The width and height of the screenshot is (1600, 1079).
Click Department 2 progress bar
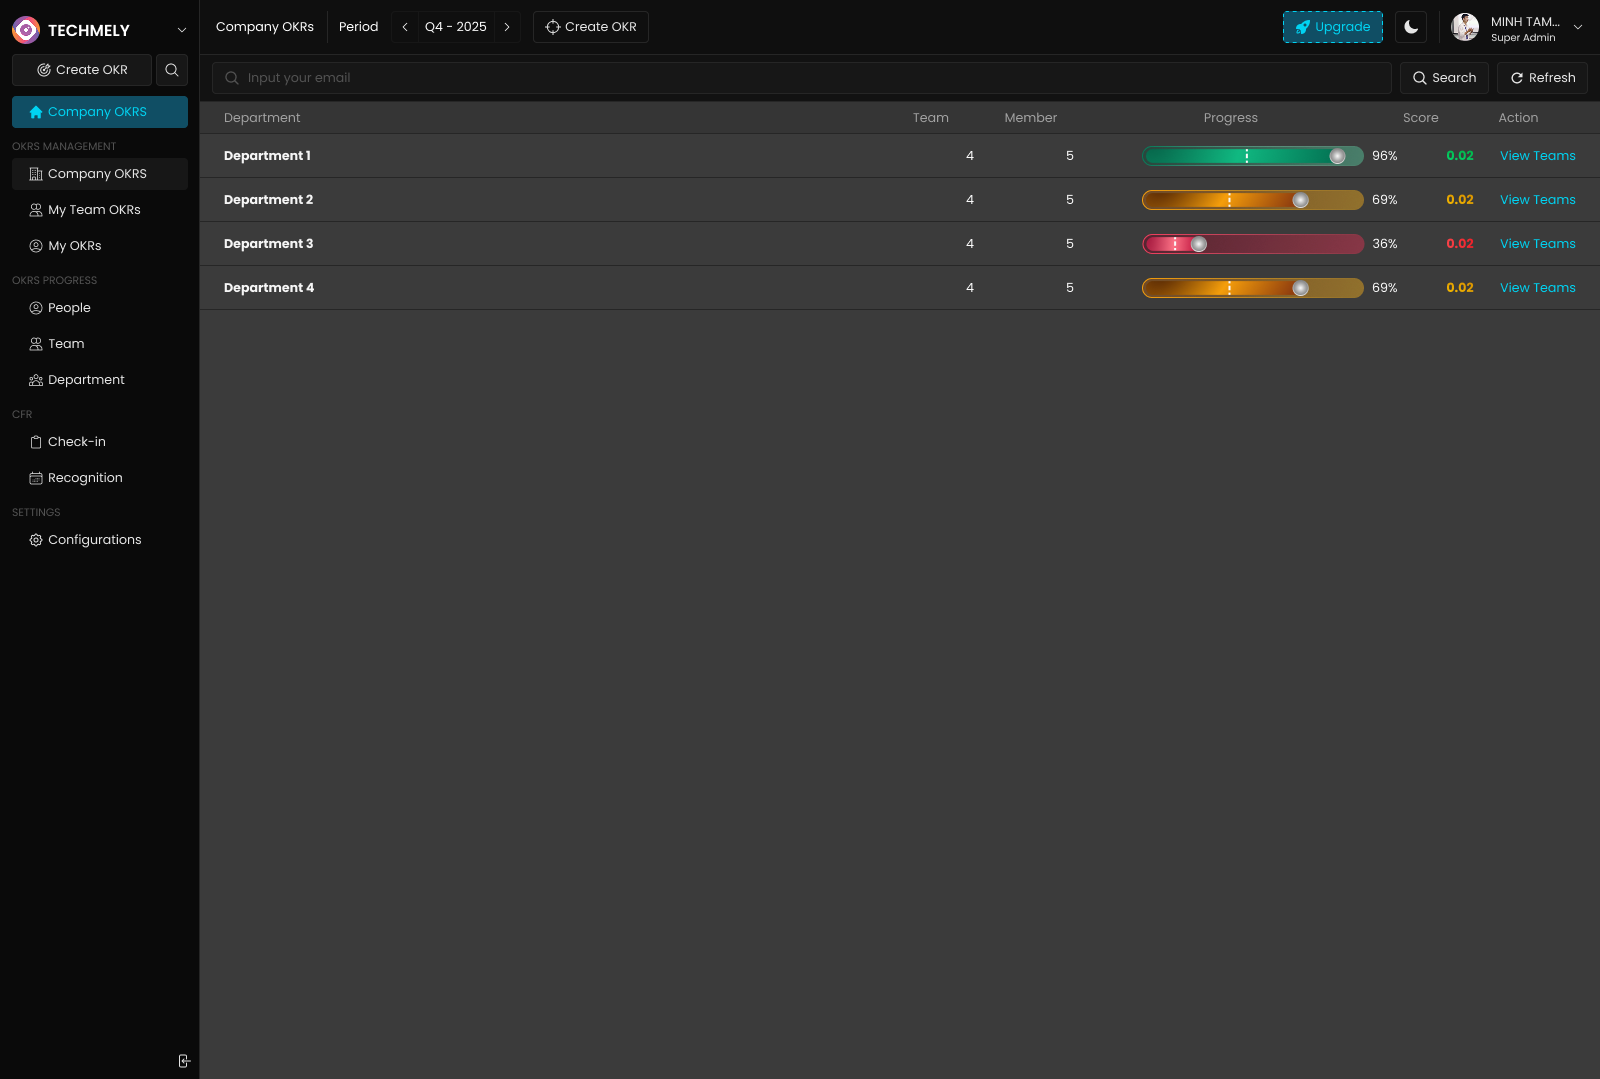click(1253, 200)
